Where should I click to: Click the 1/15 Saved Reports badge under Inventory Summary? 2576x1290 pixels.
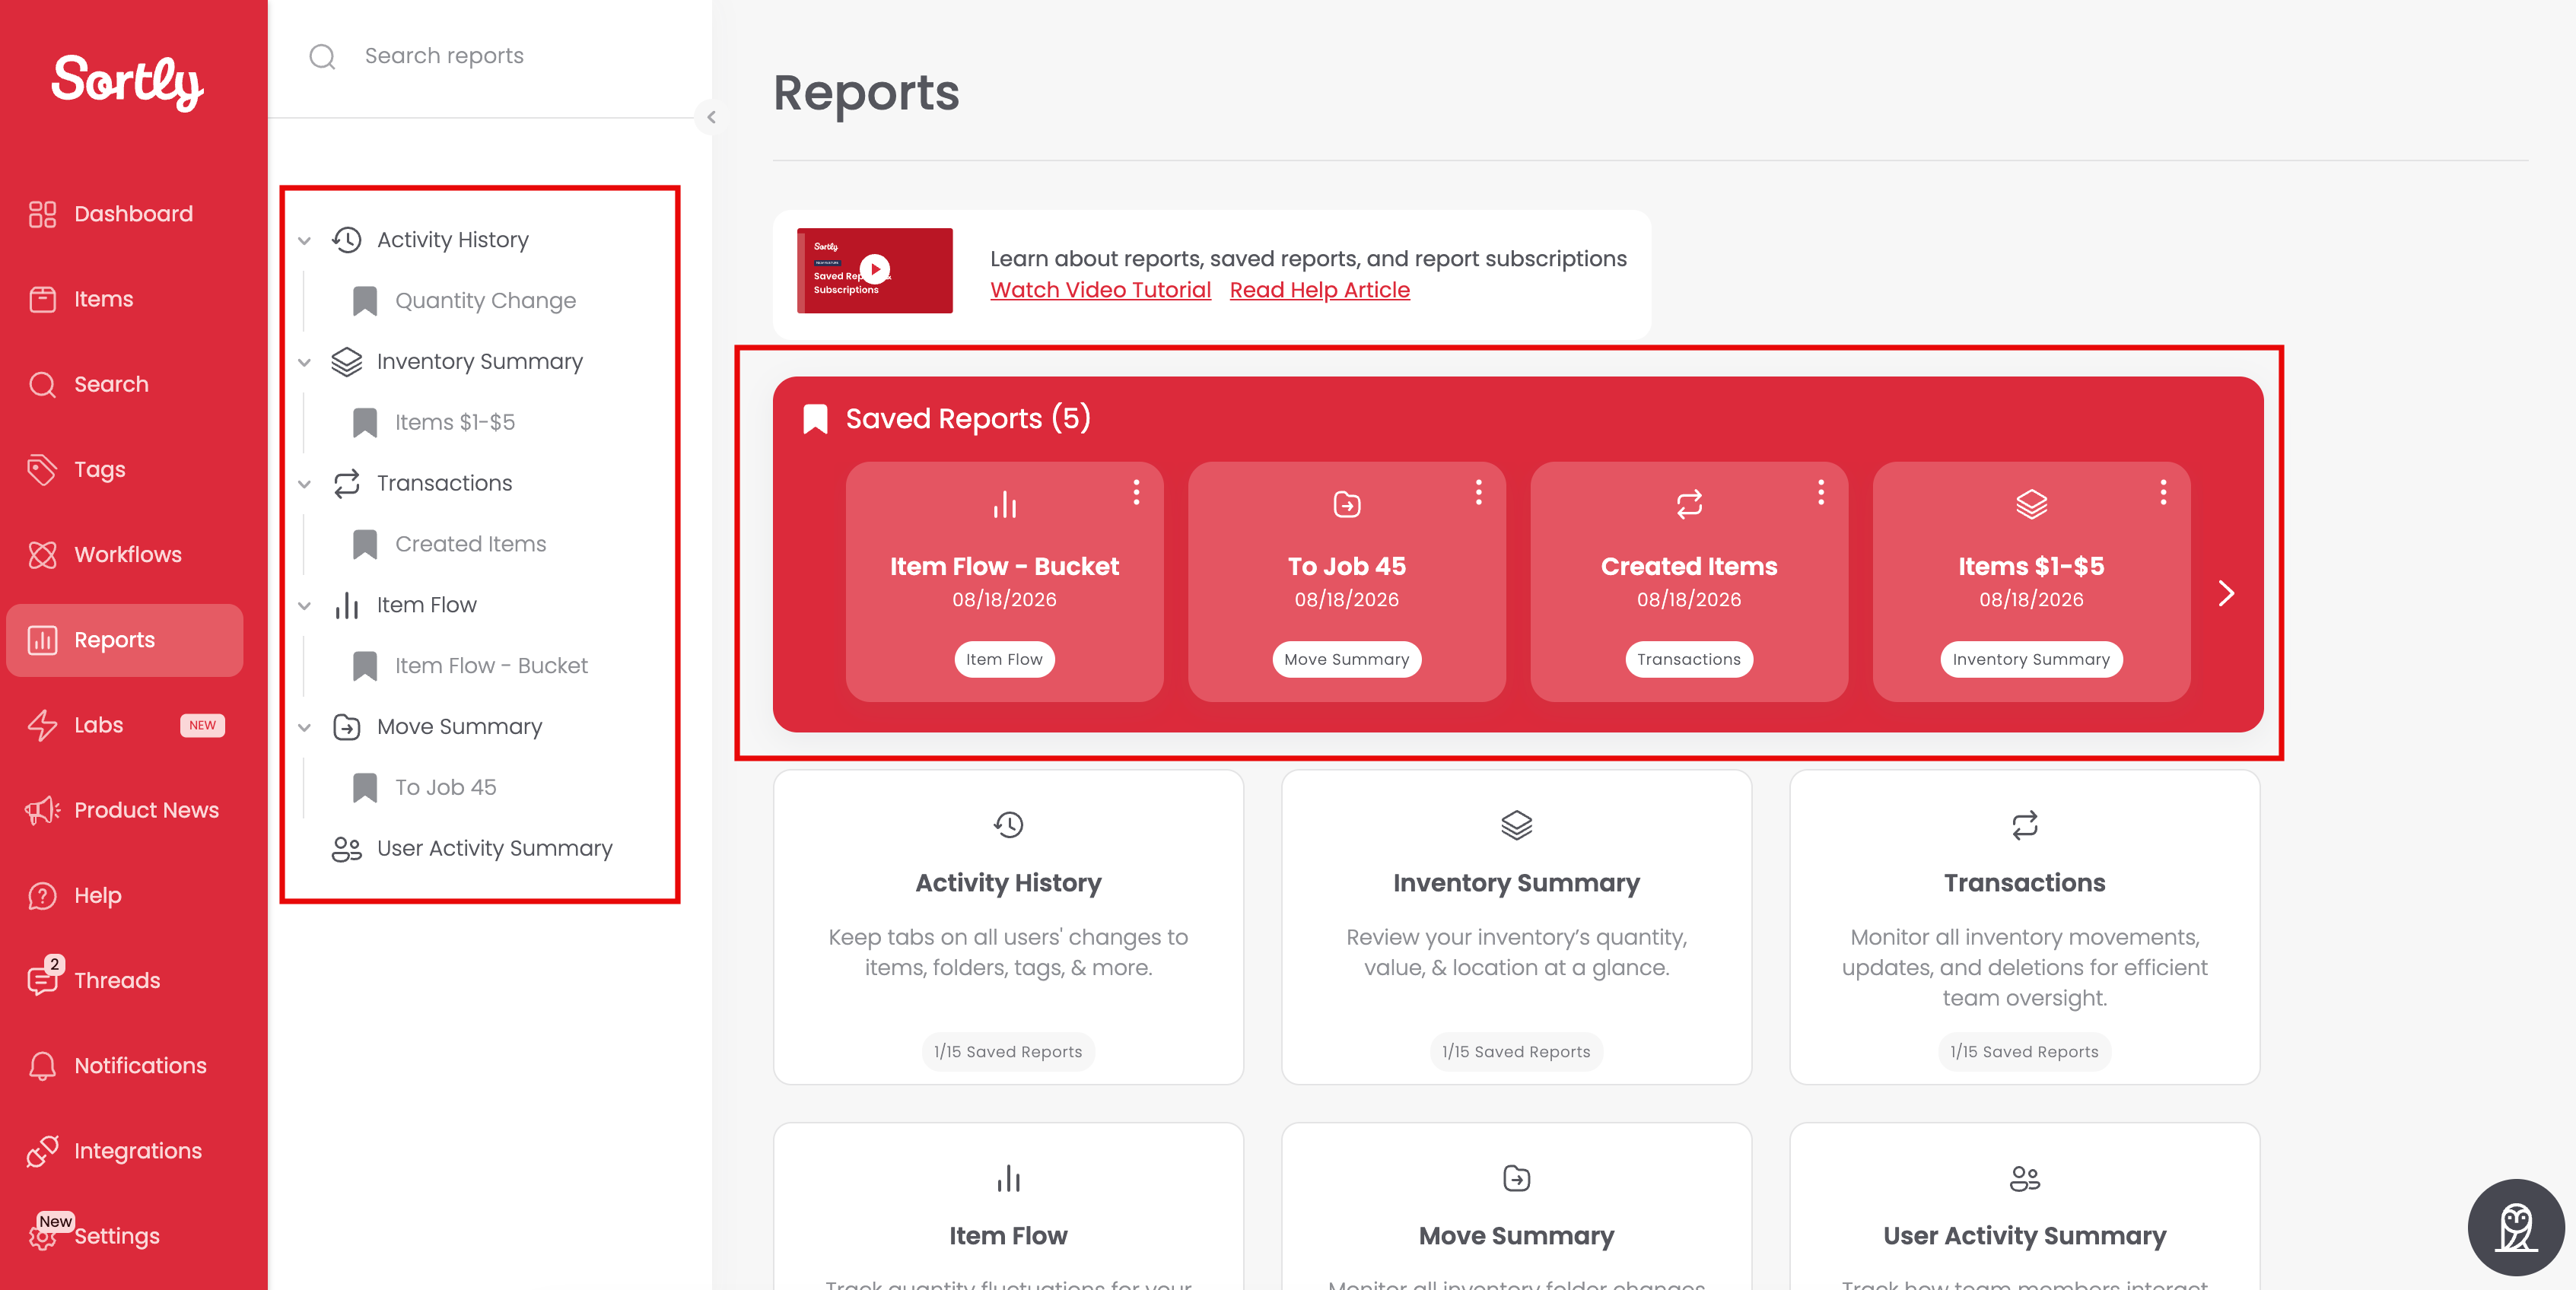click(x=1516, y=1052)
